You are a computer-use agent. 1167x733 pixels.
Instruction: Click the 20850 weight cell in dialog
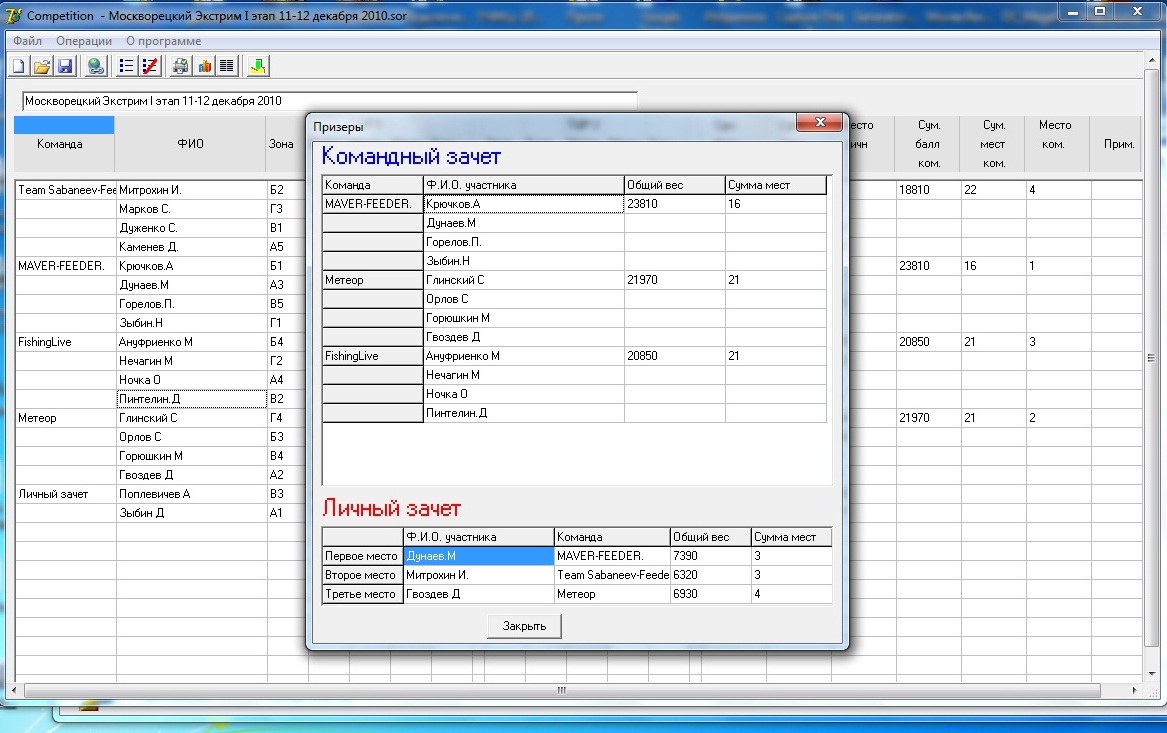point(674,356)
